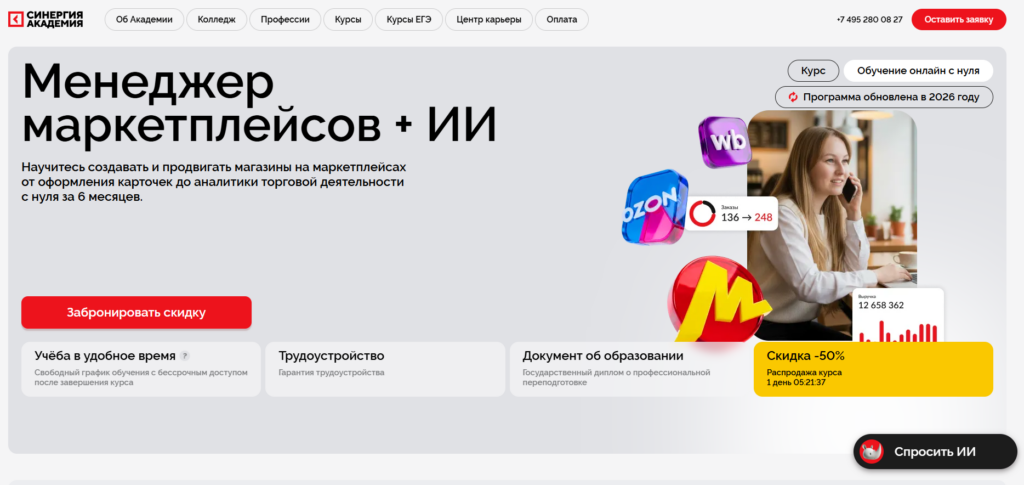This screenshot has height=485, width=1024.
Task: Select the Документ об образовании card
Action: (x=630, y=369)
